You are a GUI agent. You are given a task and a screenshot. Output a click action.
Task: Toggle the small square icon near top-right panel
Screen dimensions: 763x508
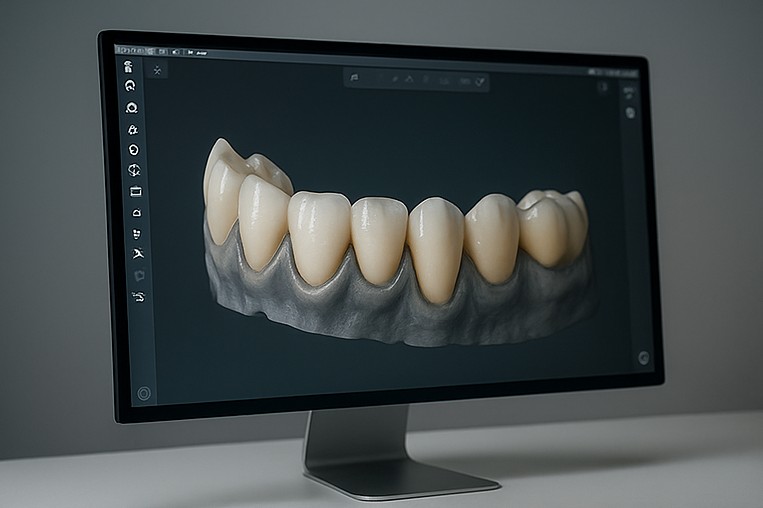click(603, 88)
